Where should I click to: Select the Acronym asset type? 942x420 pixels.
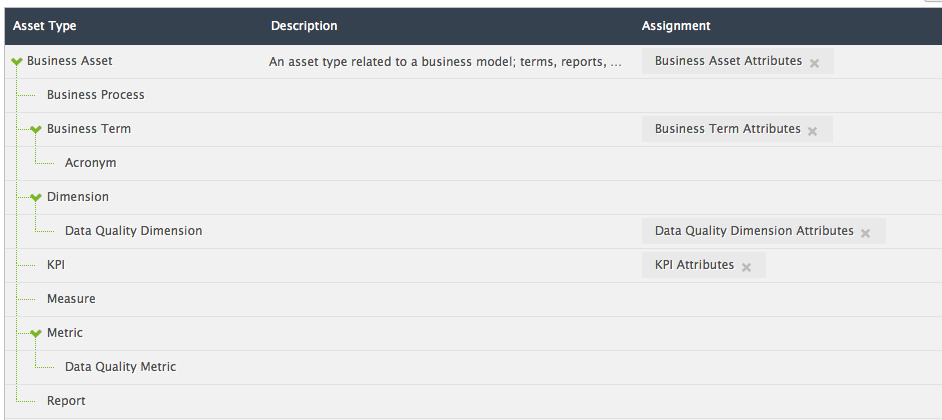point(91,163)
